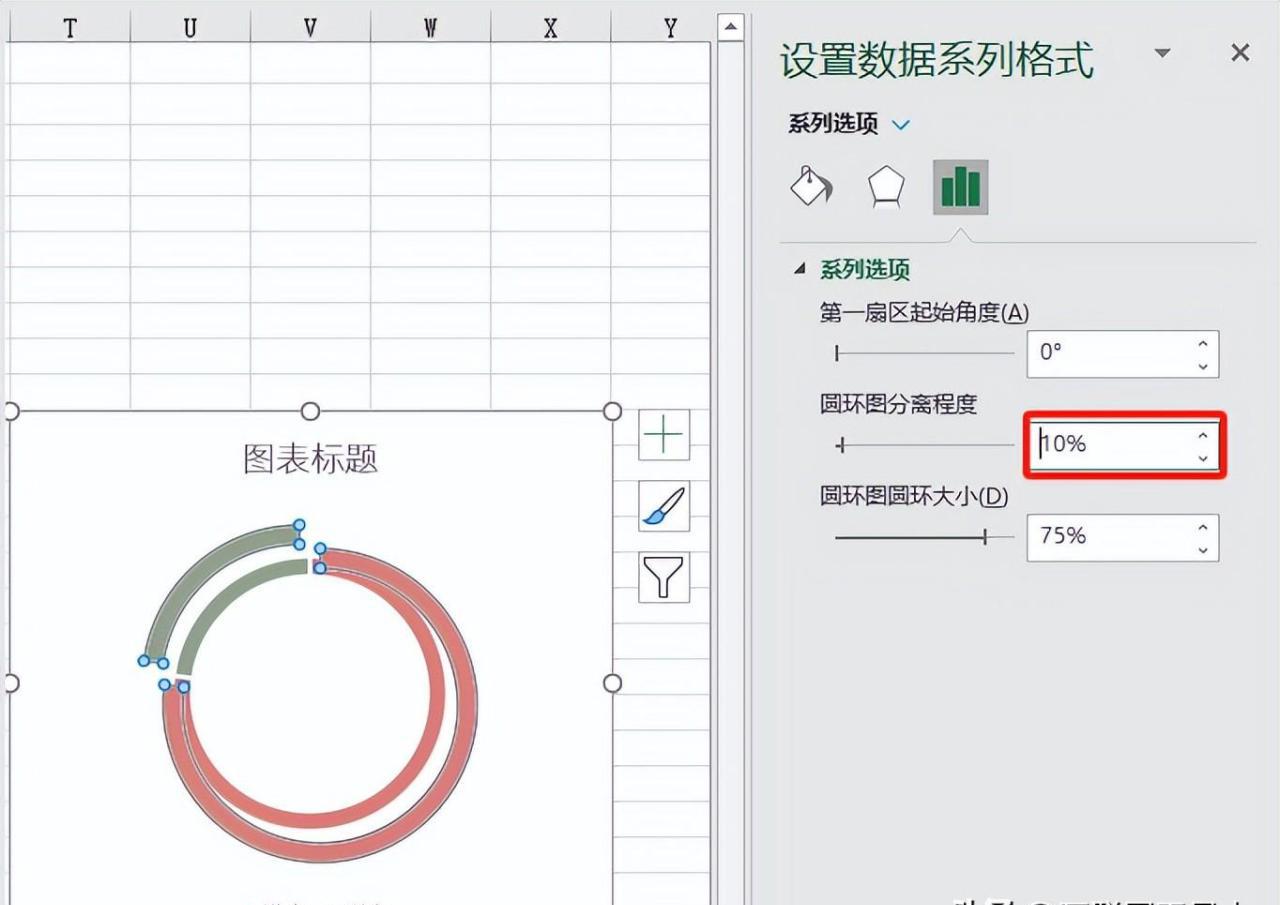
Task: Click the chart's right-middle resize handle
Action: click(612, 683)
